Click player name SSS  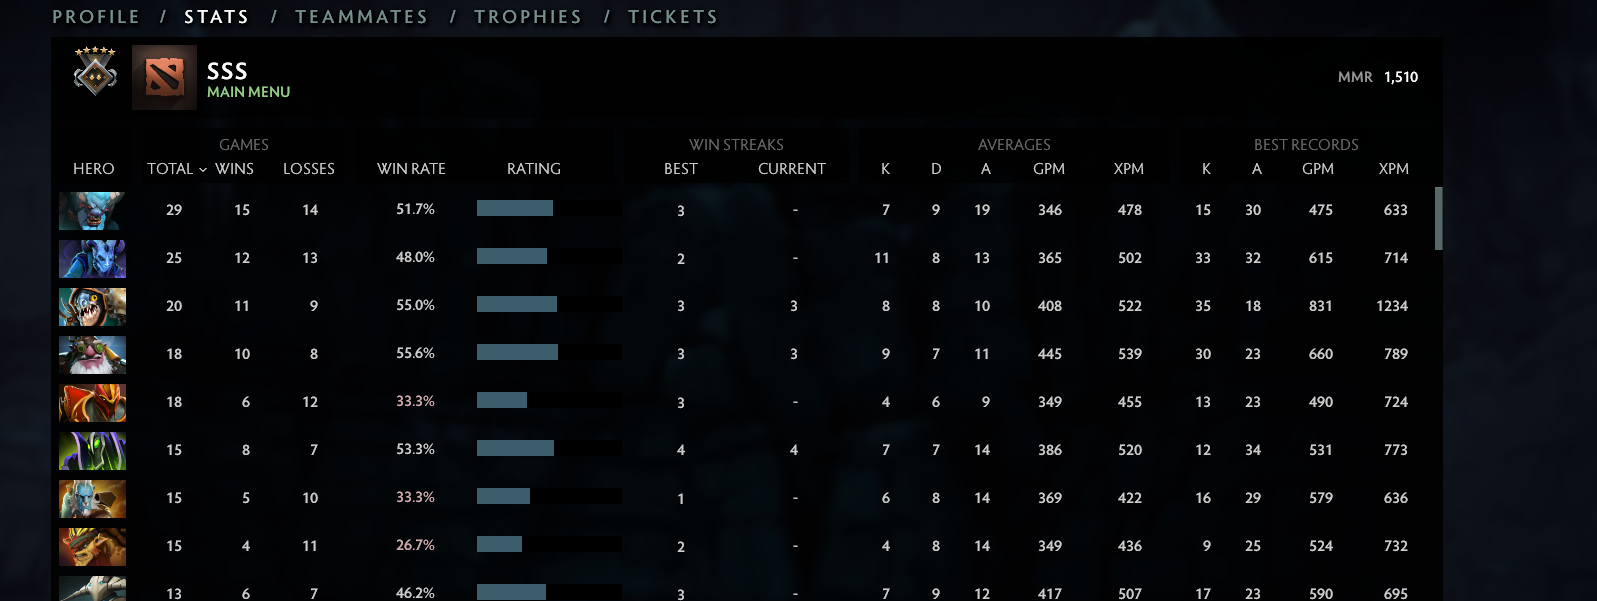tap(227, 71)
